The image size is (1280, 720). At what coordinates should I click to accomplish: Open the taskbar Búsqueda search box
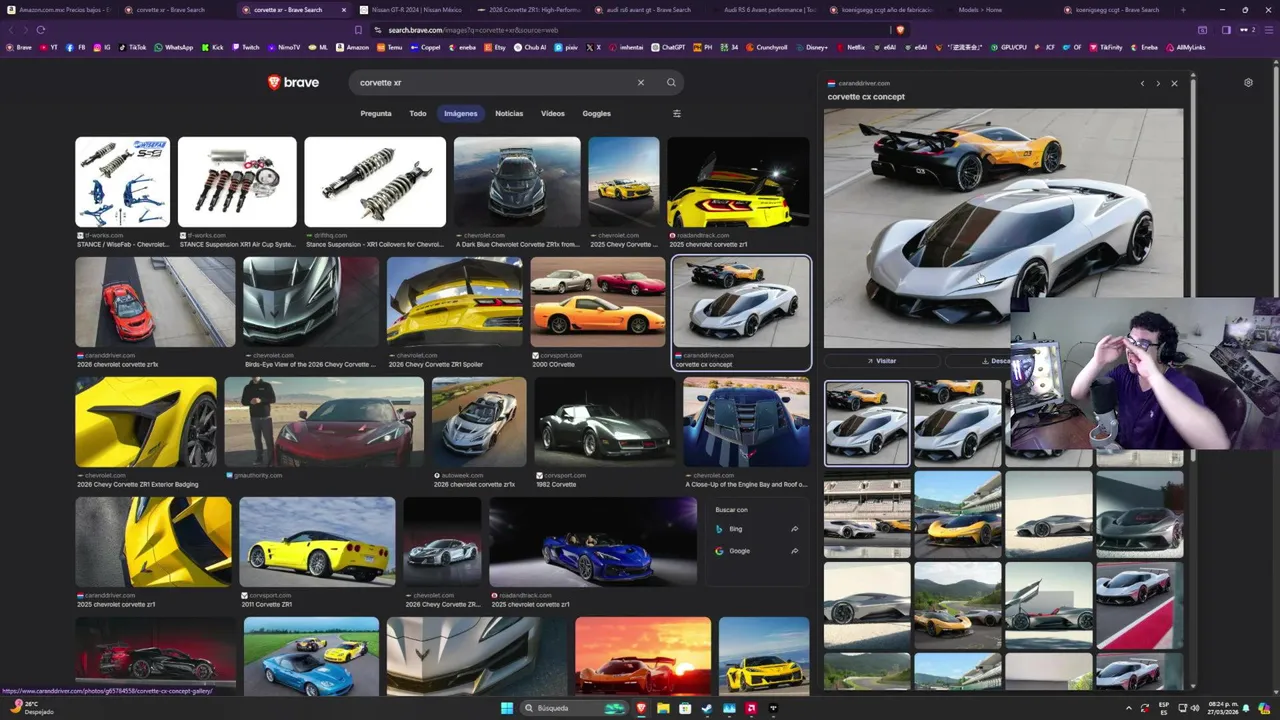(x=574, y=708)
